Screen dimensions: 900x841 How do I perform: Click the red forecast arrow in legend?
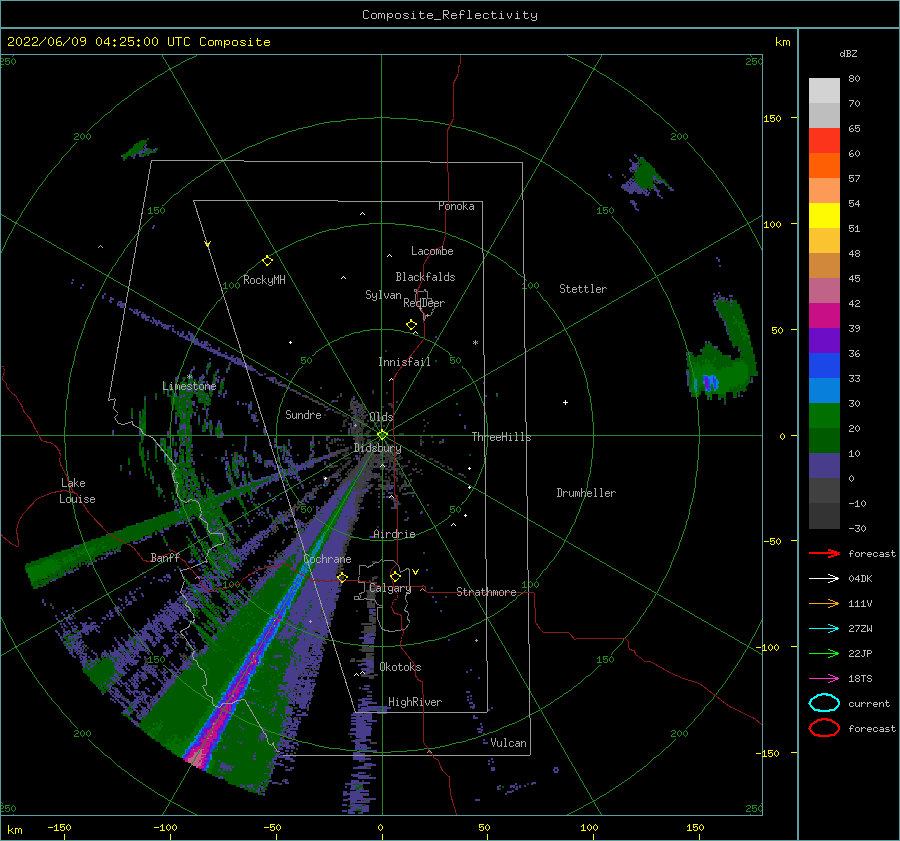[824, 553]
